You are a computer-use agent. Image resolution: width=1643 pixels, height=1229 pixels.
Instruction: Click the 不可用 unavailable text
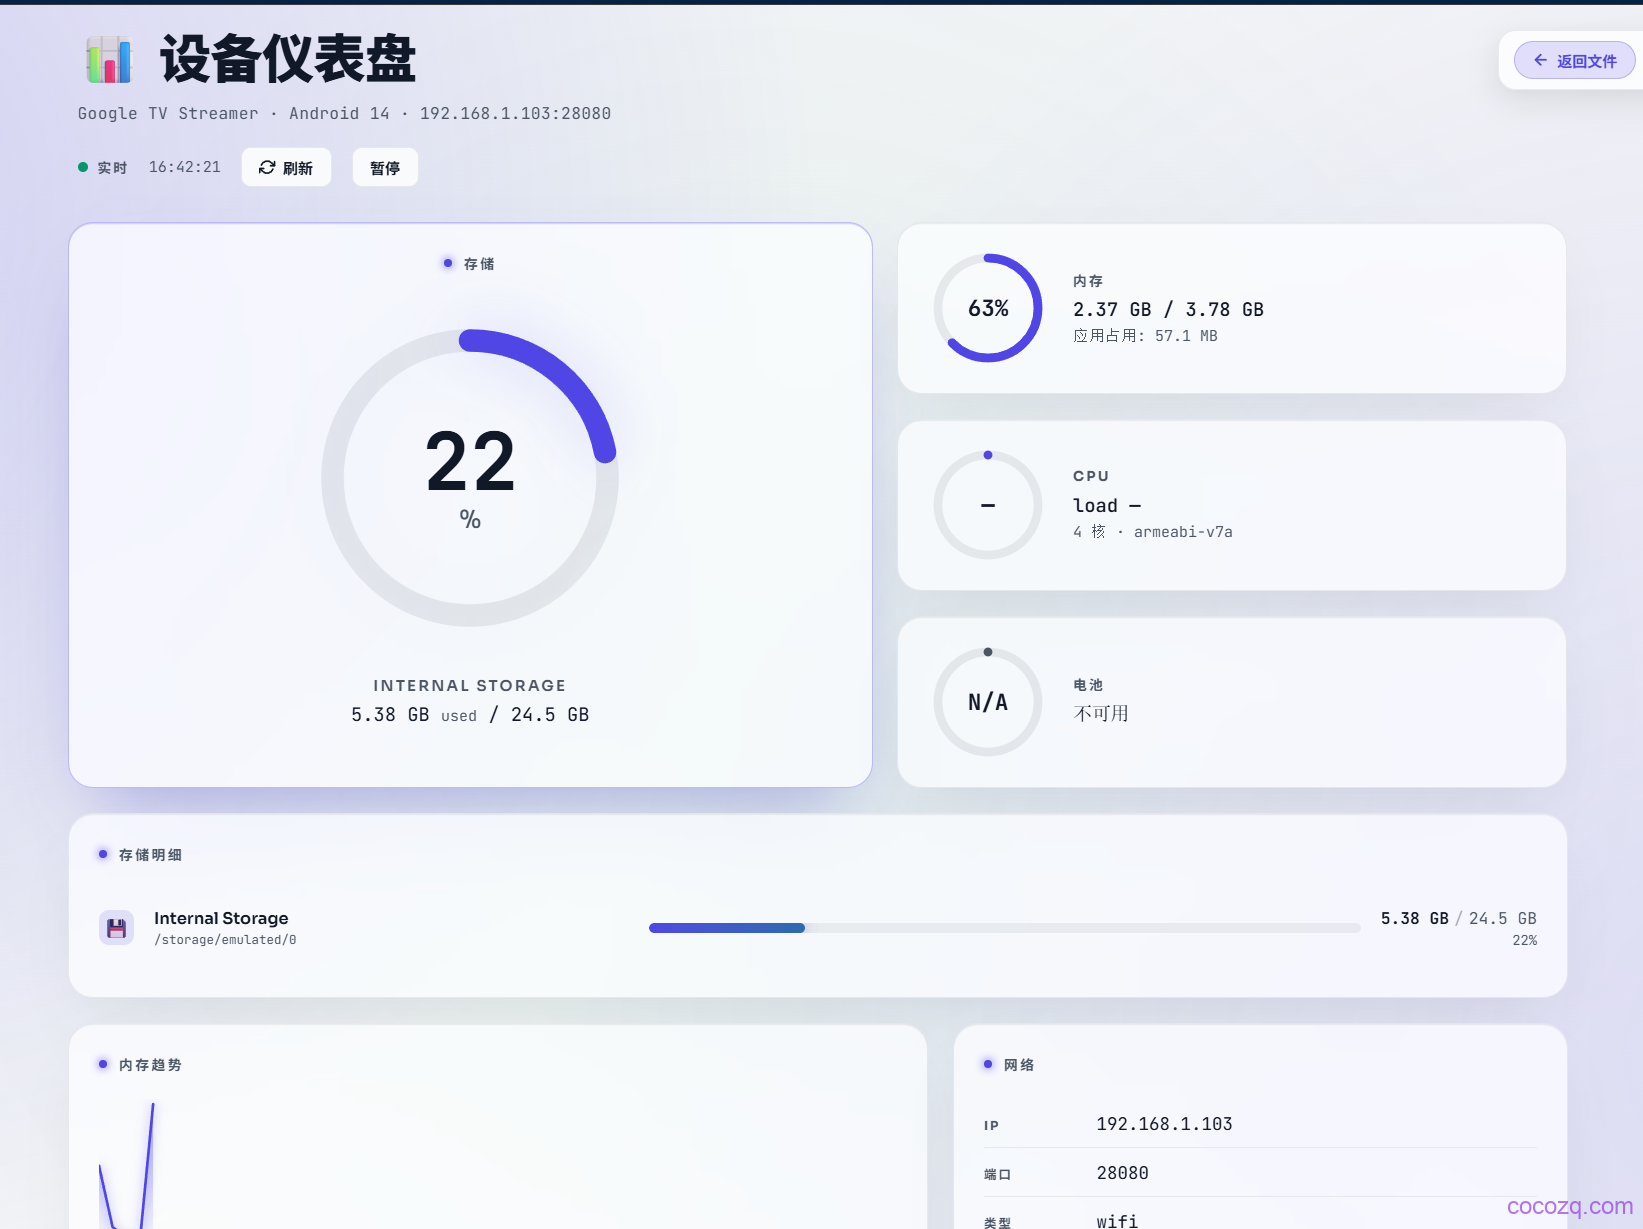[x=1101, y=713]
